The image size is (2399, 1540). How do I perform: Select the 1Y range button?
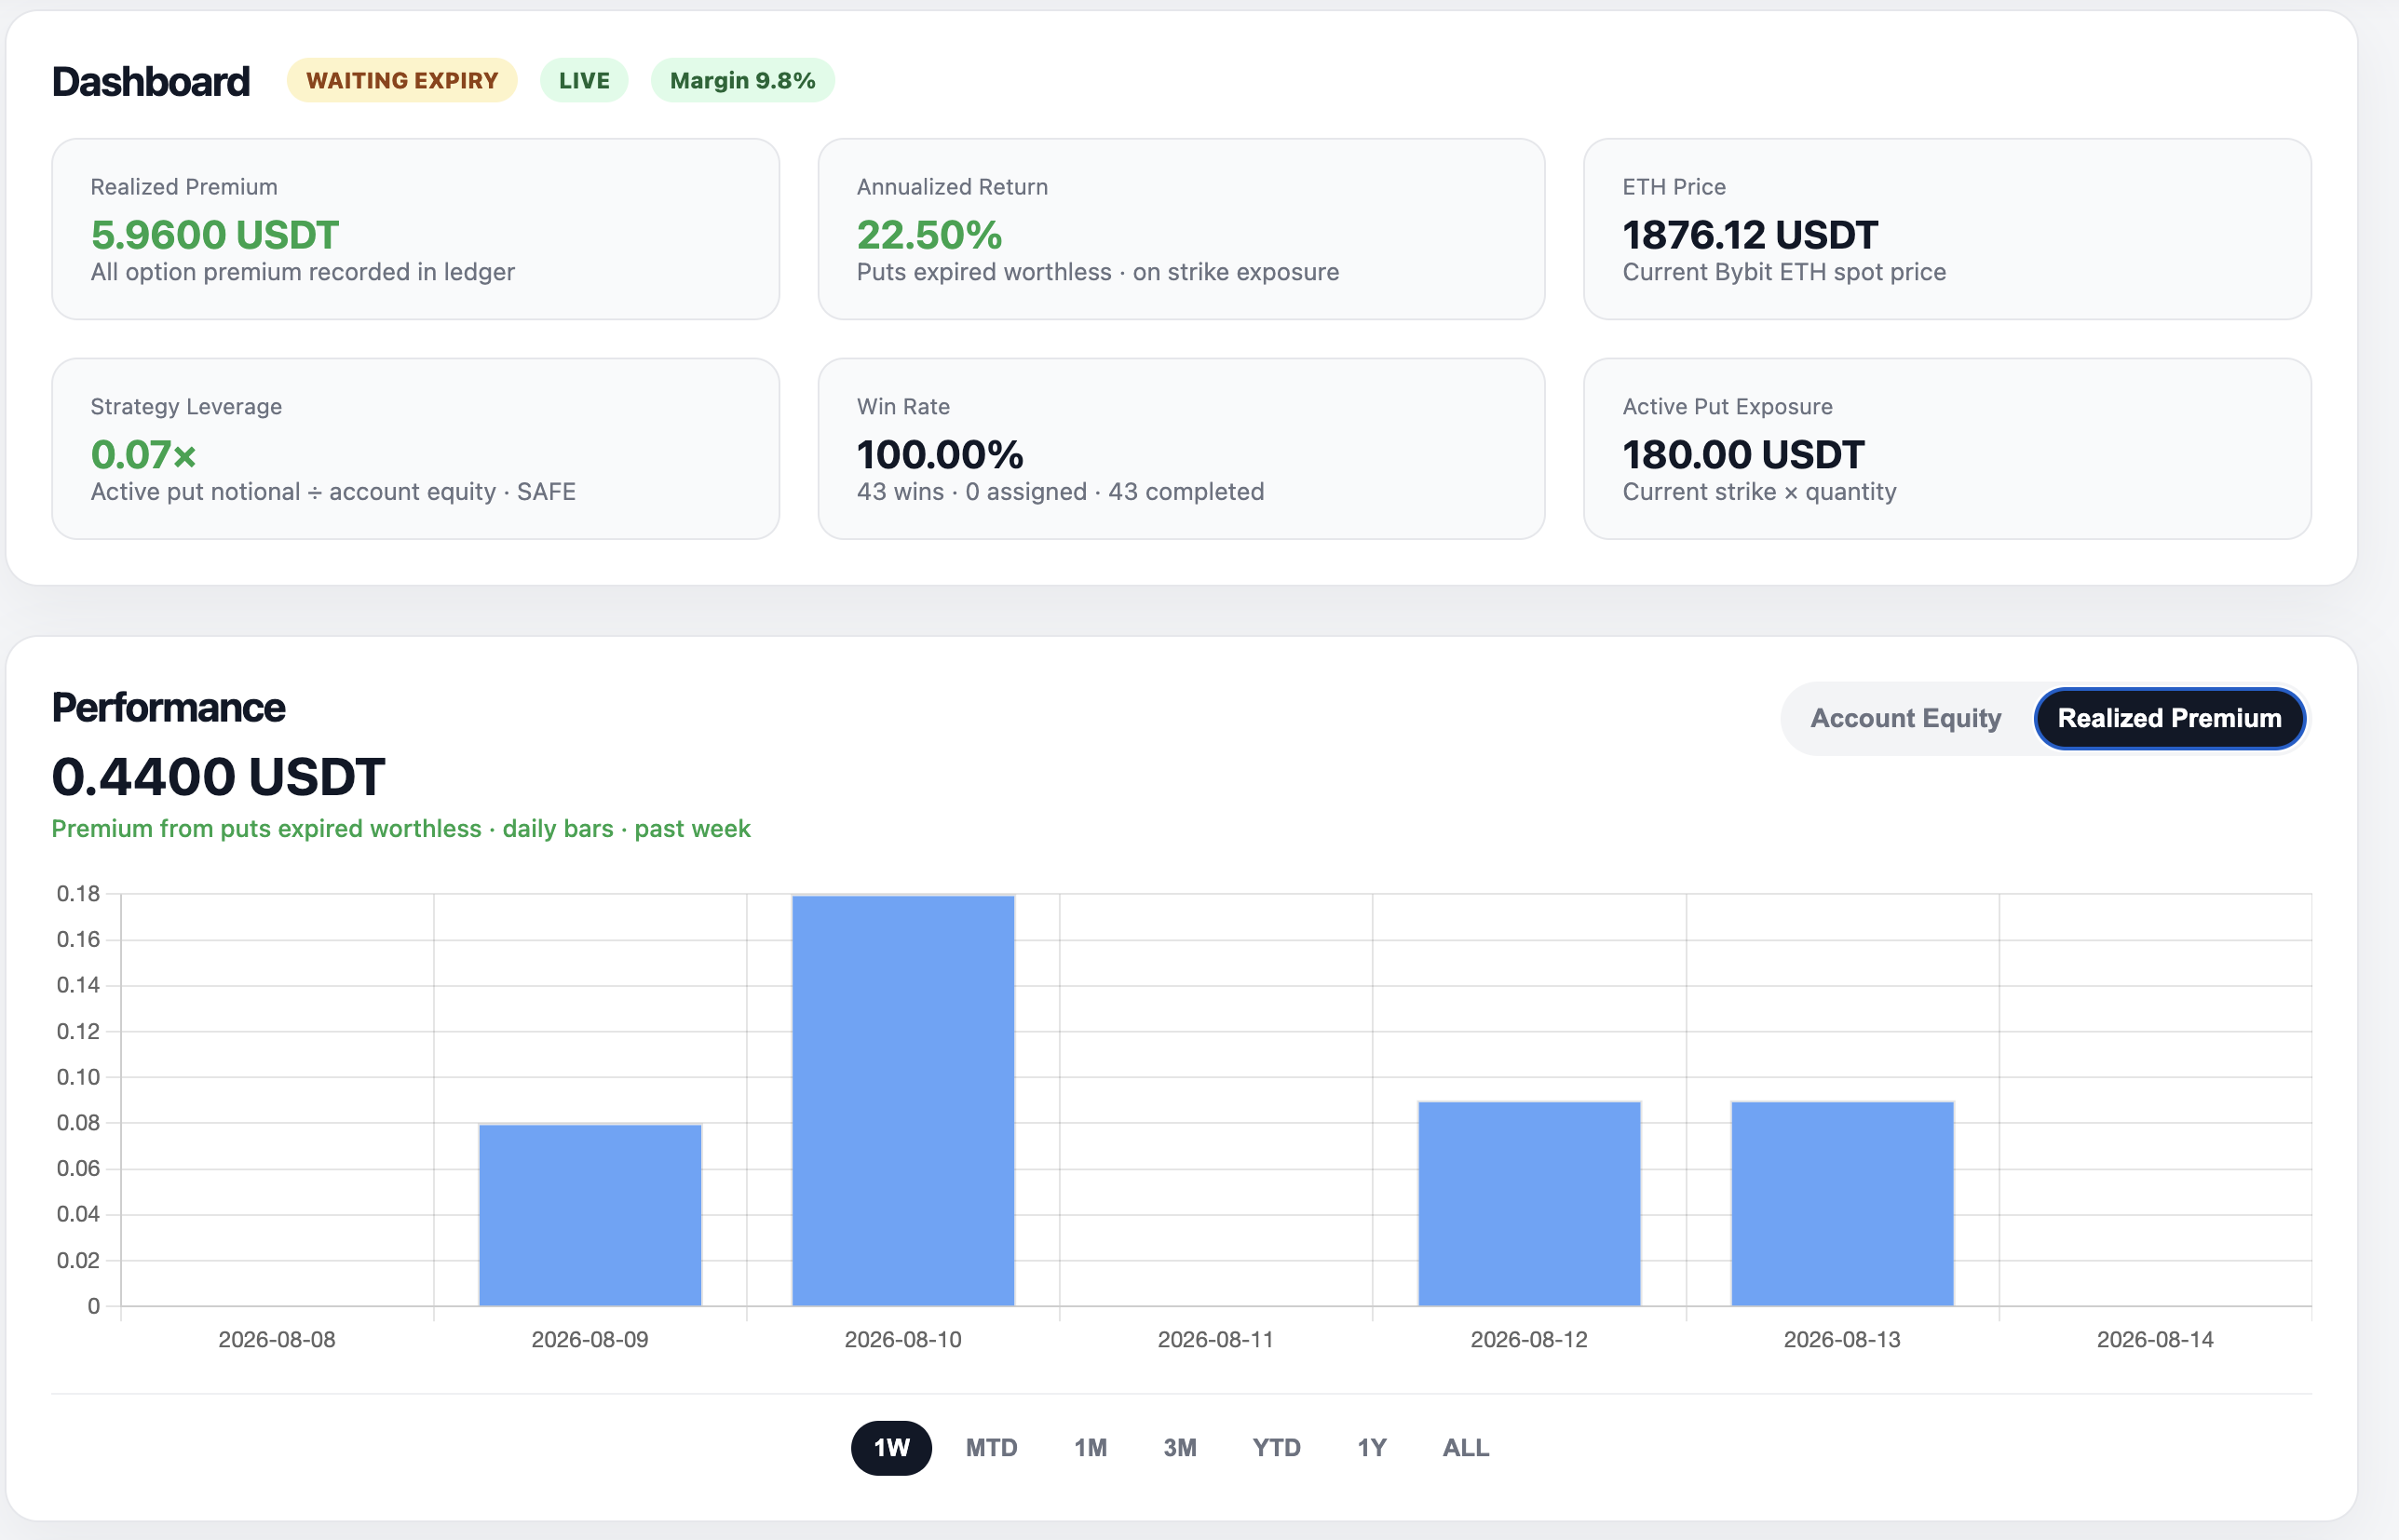1371,1447
